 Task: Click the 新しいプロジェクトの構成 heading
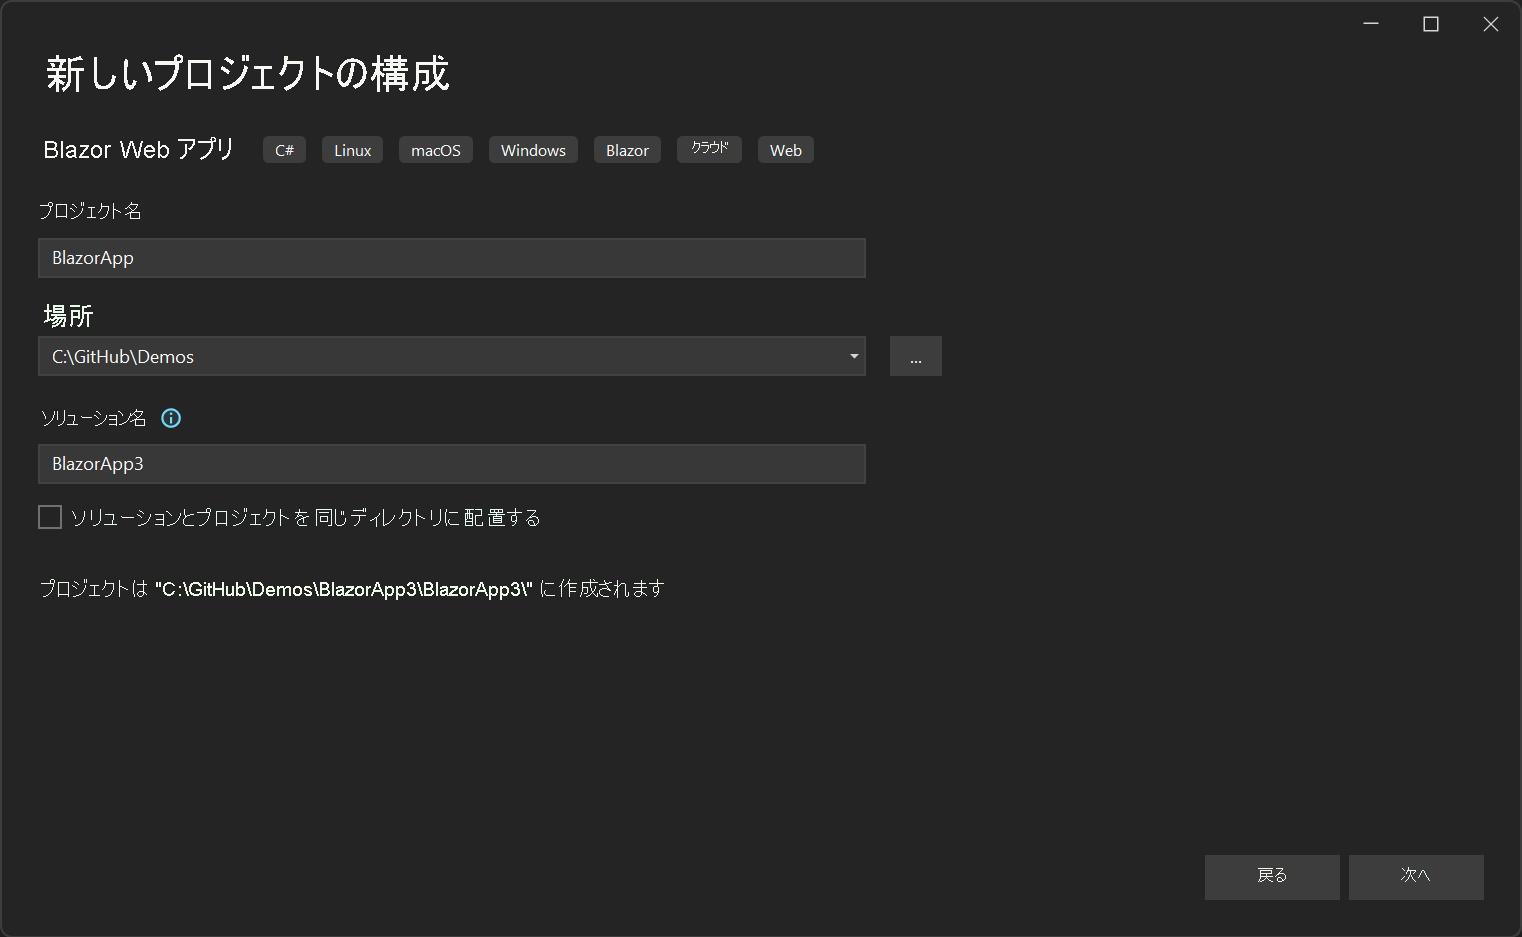pyautogui.click(x=248, y=74)
